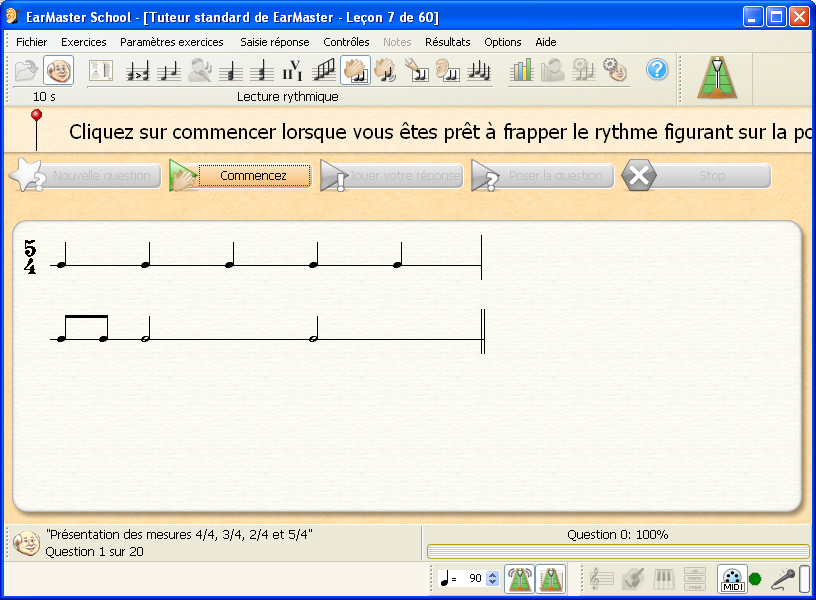
Task: Open the tutor settings gear-with-face icon
Action: point(615,70)
